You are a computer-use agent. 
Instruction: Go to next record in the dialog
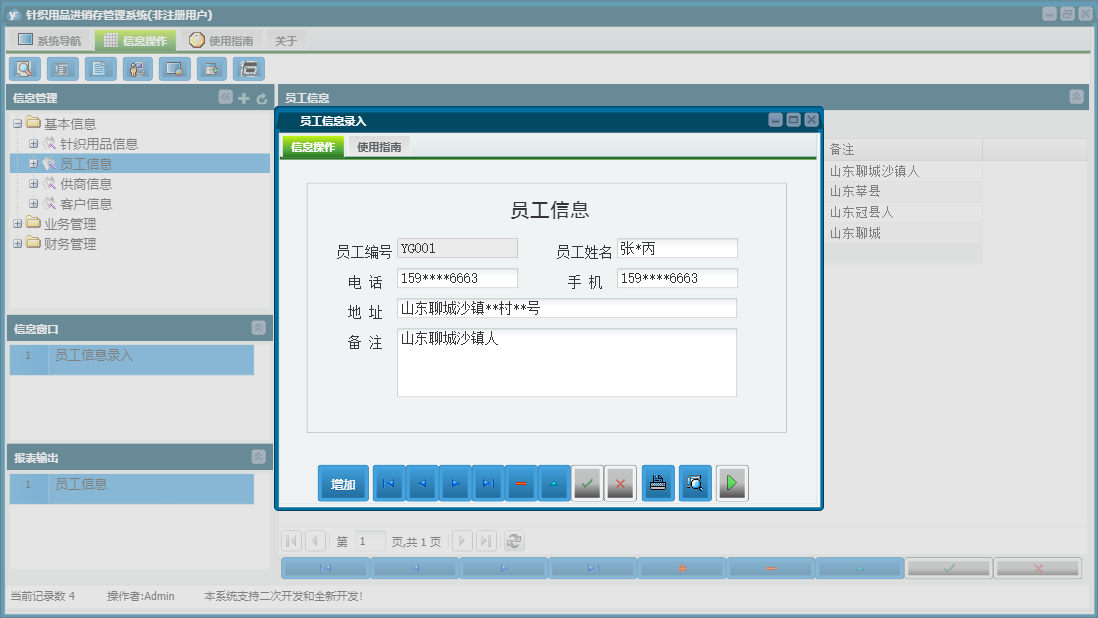coord(455,483)
